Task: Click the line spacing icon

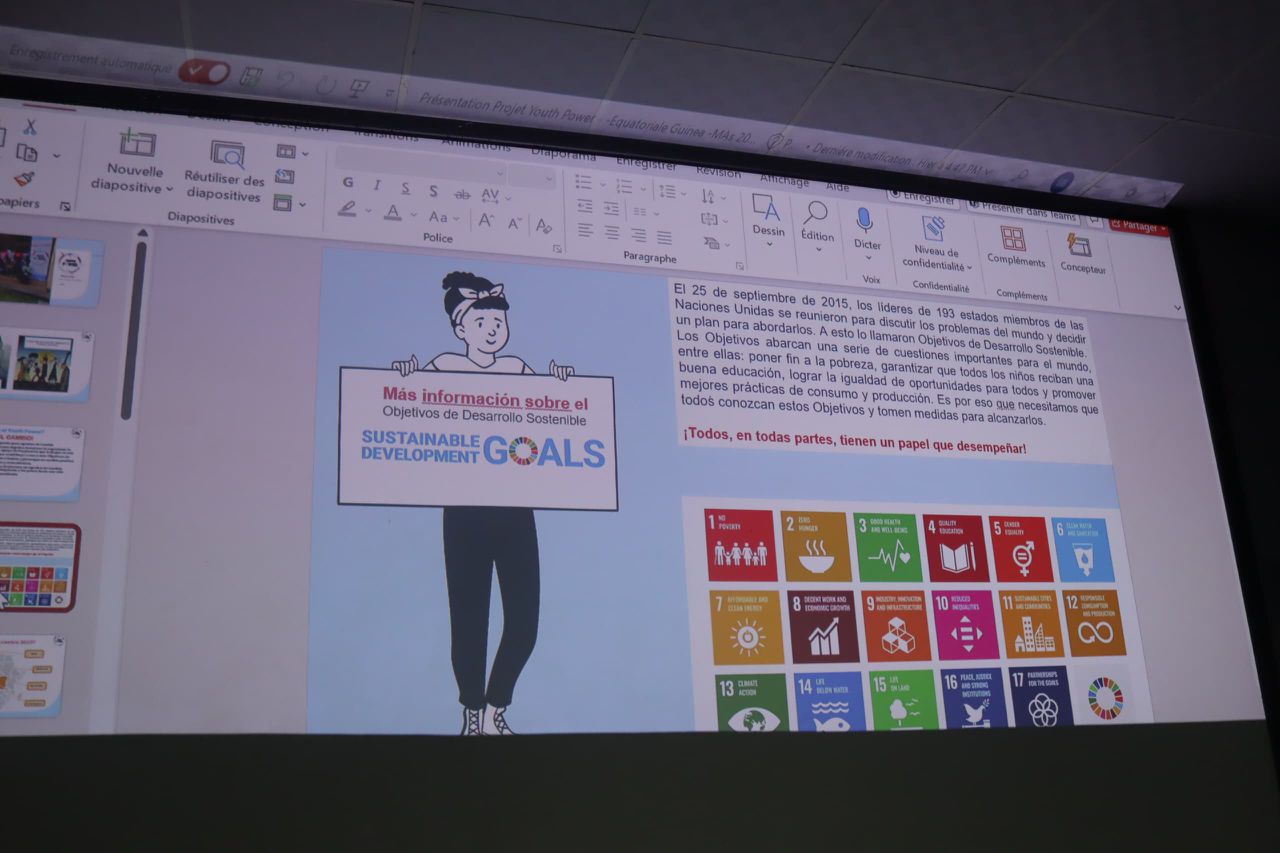Action: point(669,191)
